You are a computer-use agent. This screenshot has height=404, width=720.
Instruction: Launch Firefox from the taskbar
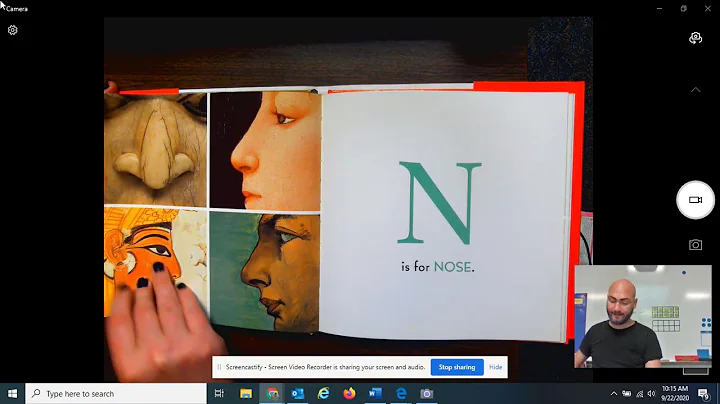pos(349,393)
